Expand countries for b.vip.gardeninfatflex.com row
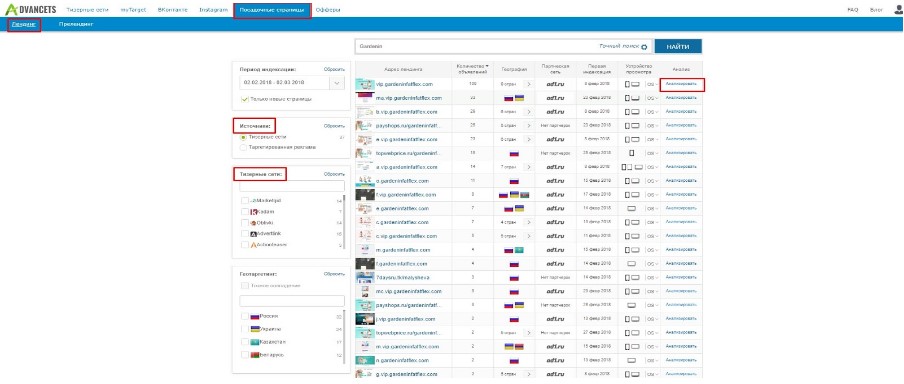 pos(528,112)
